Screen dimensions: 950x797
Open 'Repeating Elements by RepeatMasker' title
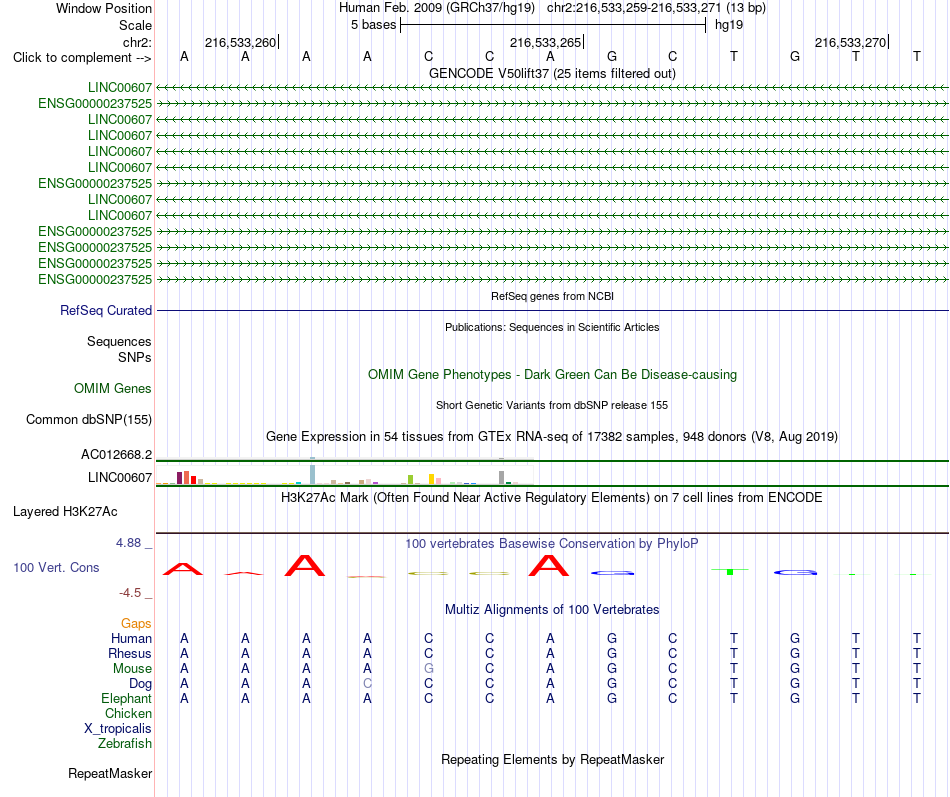pyautogui.click(x=552, y=760)
